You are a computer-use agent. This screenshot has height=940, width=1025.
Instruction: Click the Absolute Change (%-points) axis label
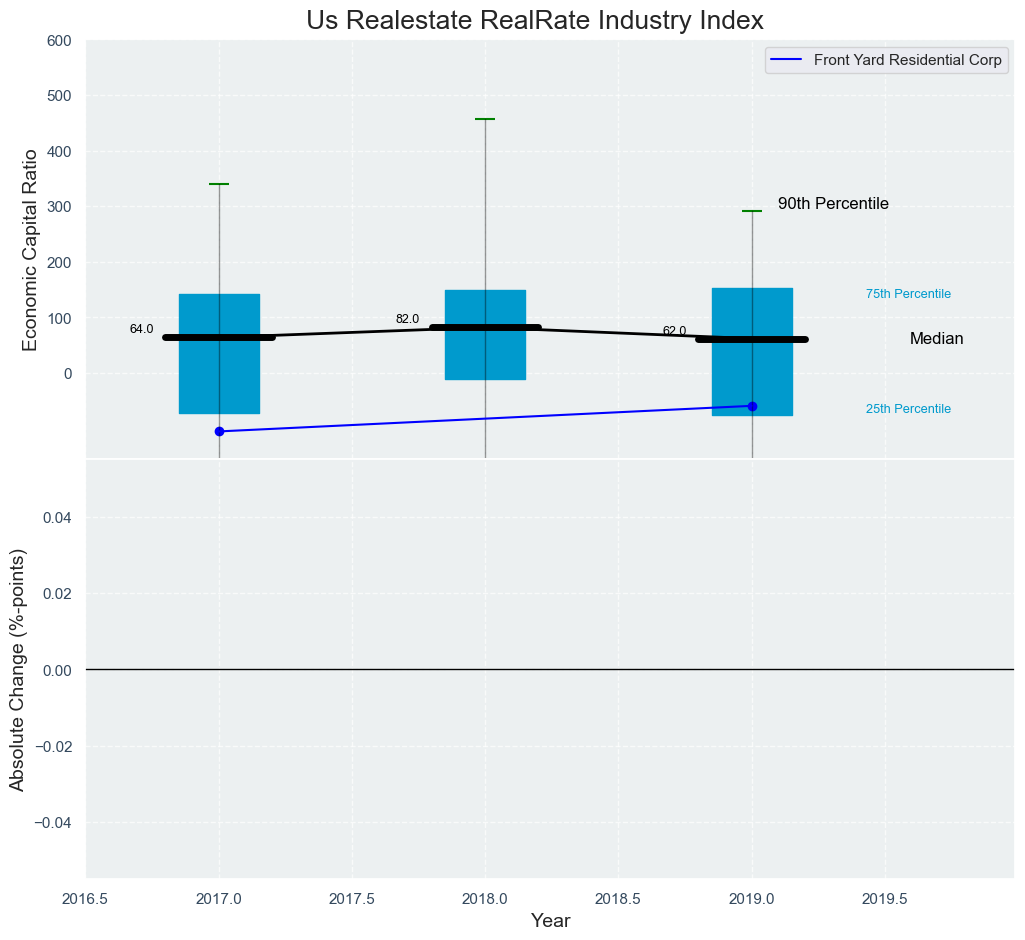[x=17, y=669]
